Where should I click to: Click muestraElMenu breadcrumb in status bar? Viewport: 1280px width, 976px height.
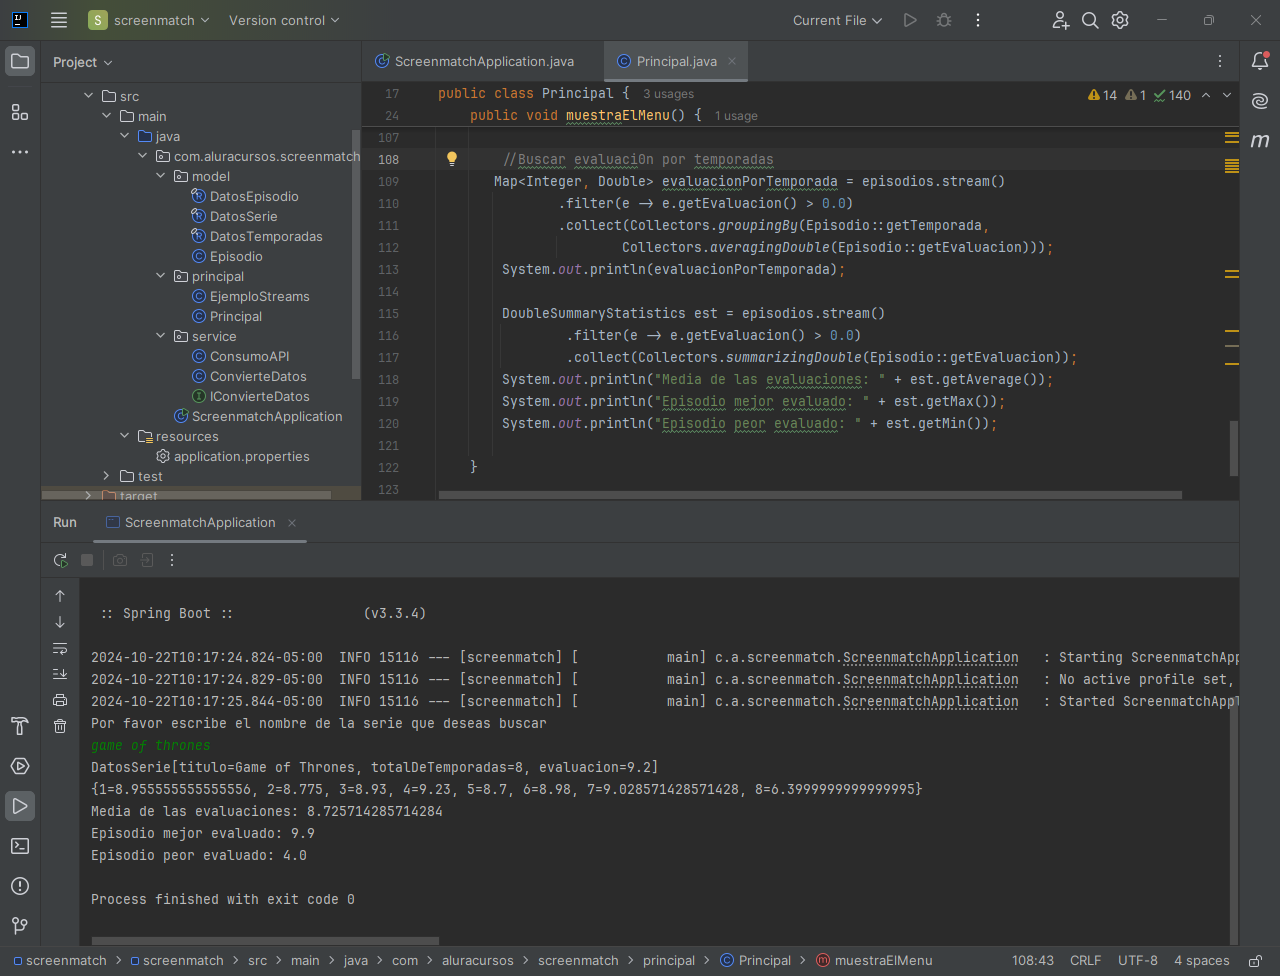(874, 960)
